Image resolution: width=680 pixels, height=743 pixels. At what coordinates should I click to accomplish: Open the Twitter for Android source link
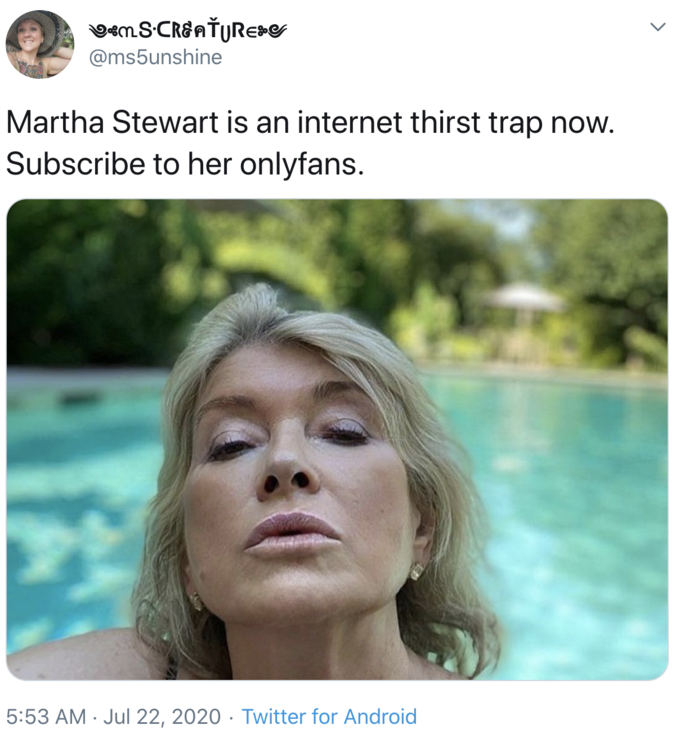329,716
